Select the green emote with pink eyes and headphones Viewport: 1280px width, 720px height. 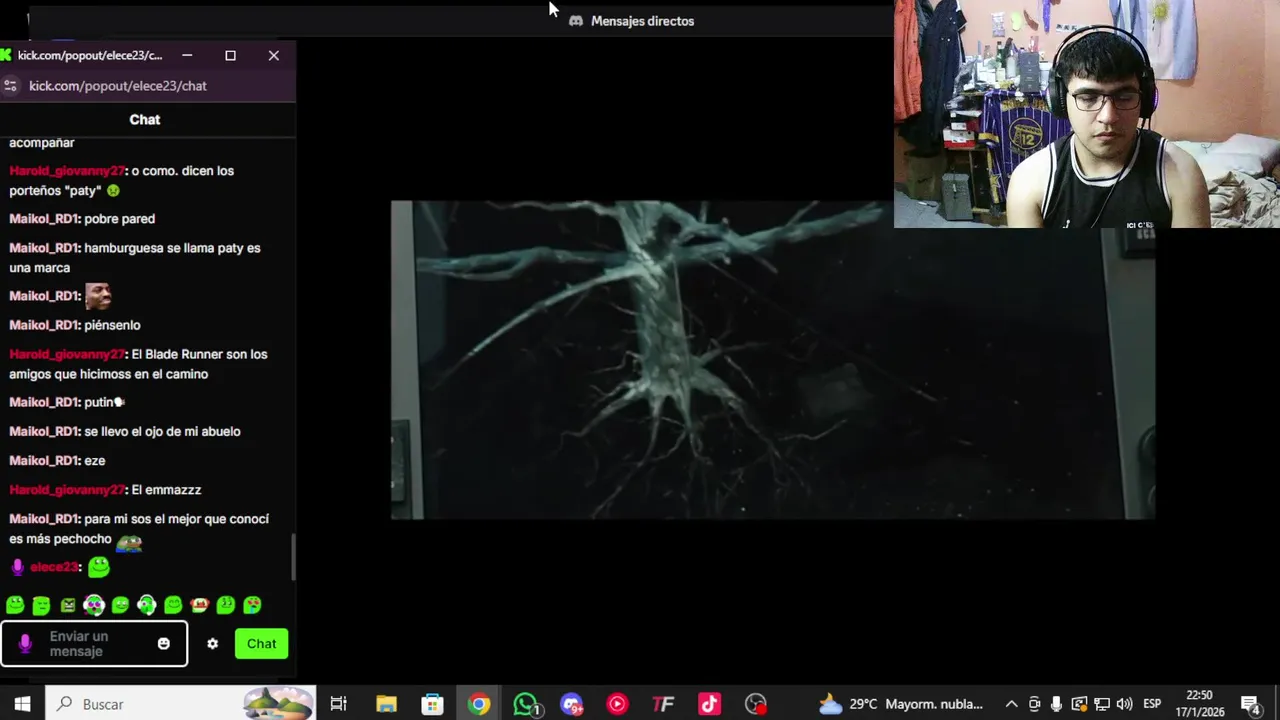pyautogui.click(x=94, y=605)
